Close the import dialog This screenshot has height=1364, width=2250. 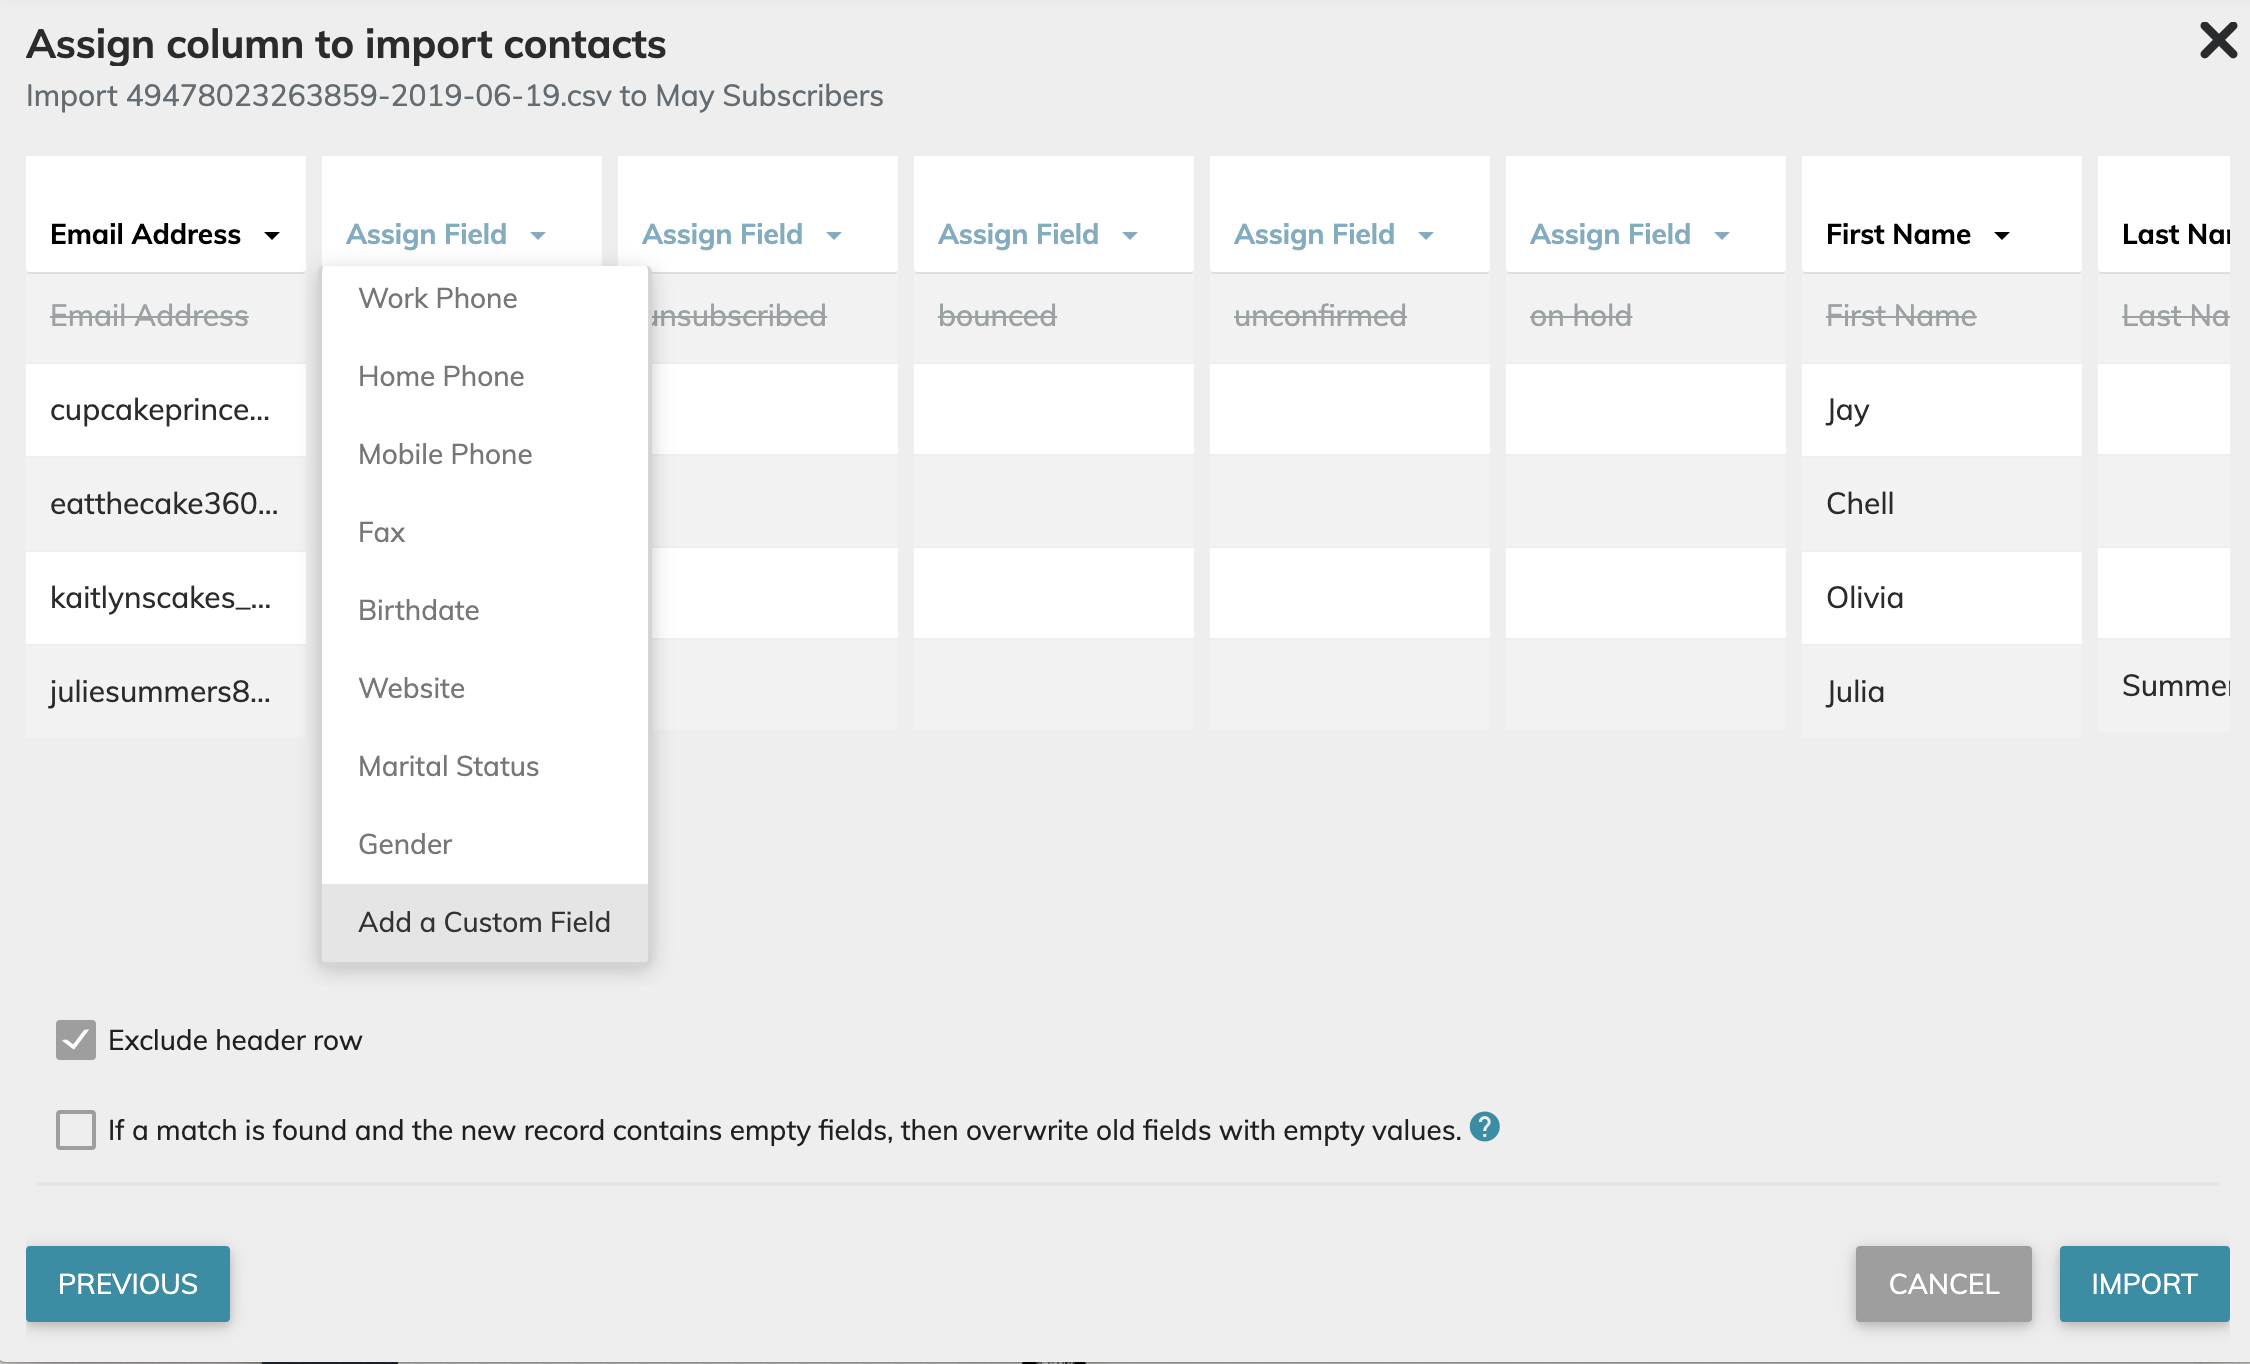click(x=2218, y=41)
